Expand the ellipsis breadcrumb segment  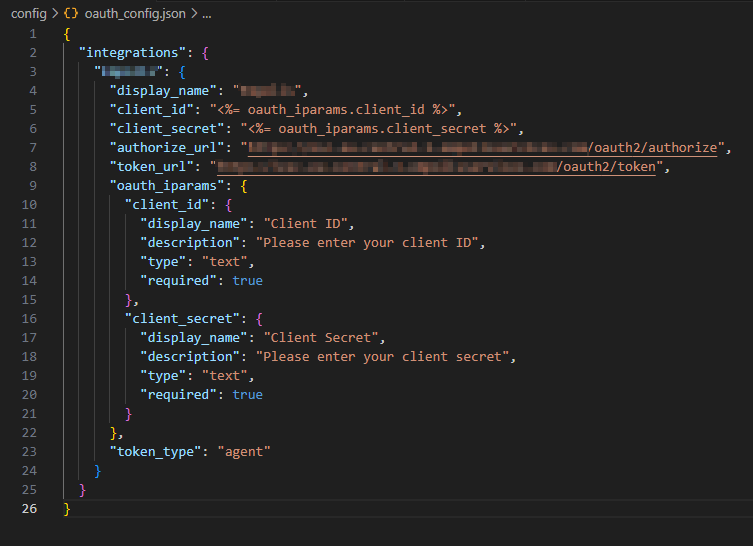(206, 14)
